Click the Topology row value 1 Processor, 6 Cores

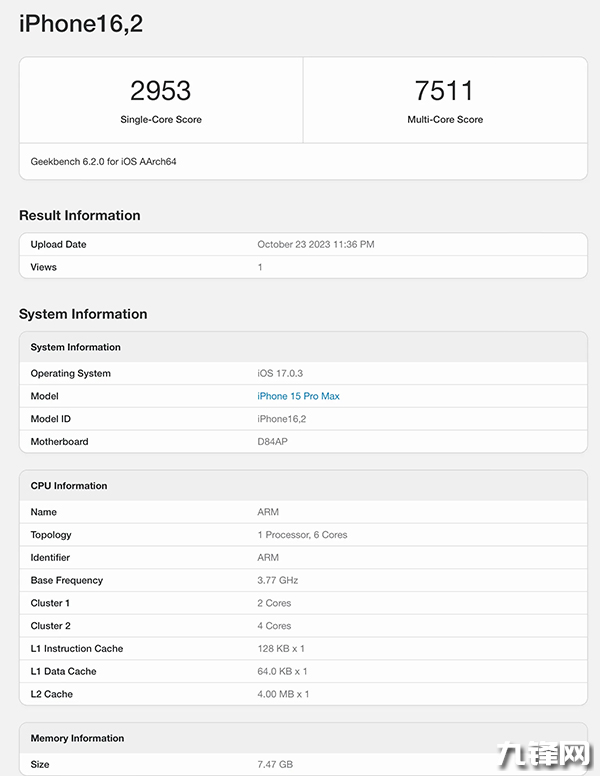point(302,535)
